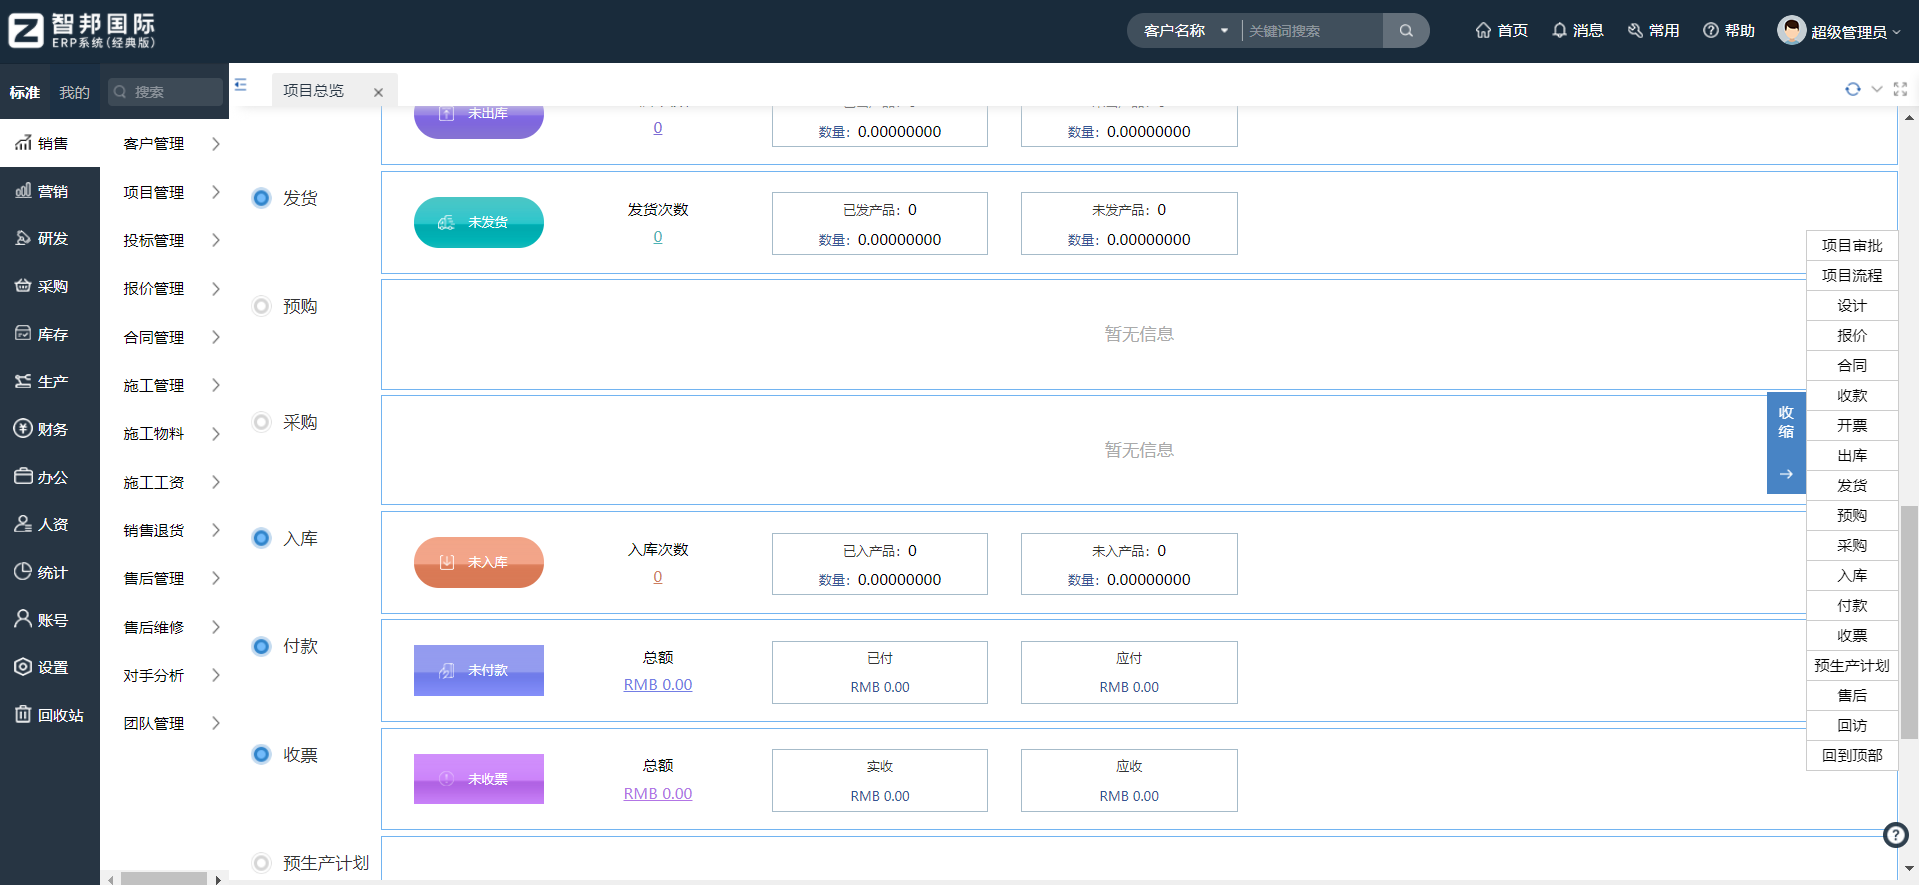This screenshot has height=885, width=1919.
Task: Open the 客户名称 search type dropdown
Action: 1185,31
